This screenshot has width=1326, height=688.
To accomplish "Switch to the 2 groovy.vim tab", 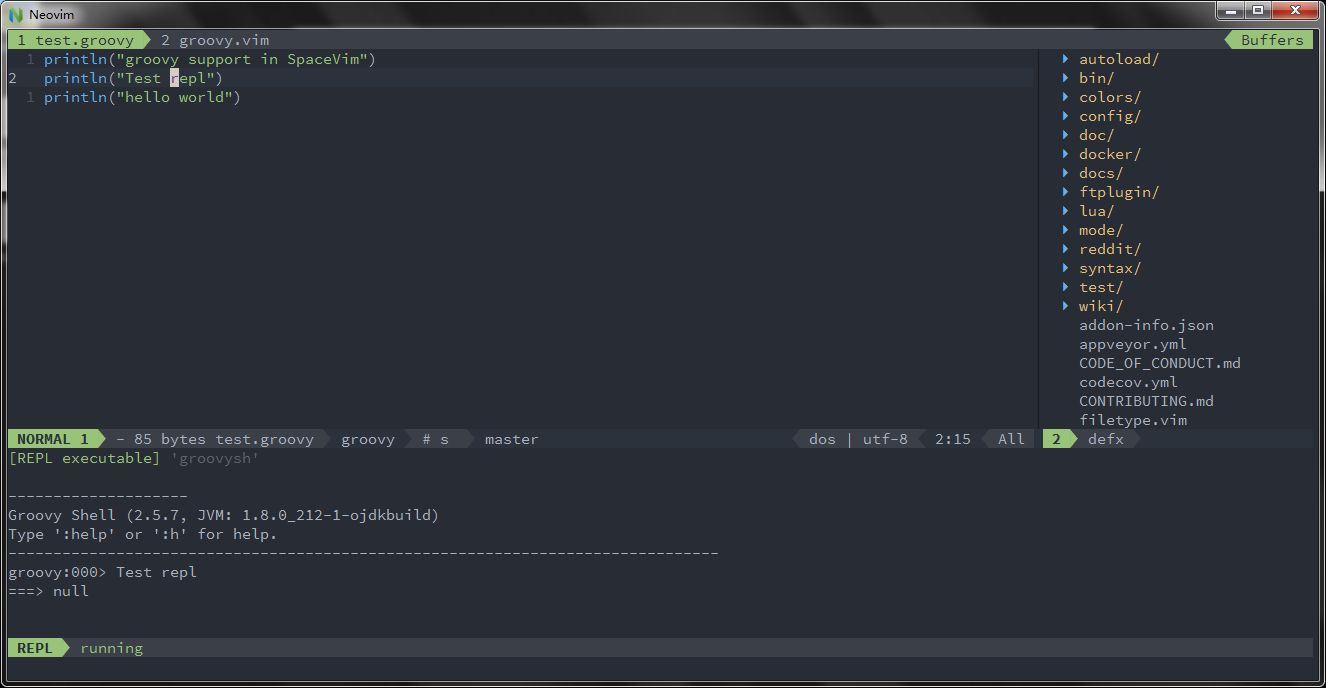I will click(214, 40).
